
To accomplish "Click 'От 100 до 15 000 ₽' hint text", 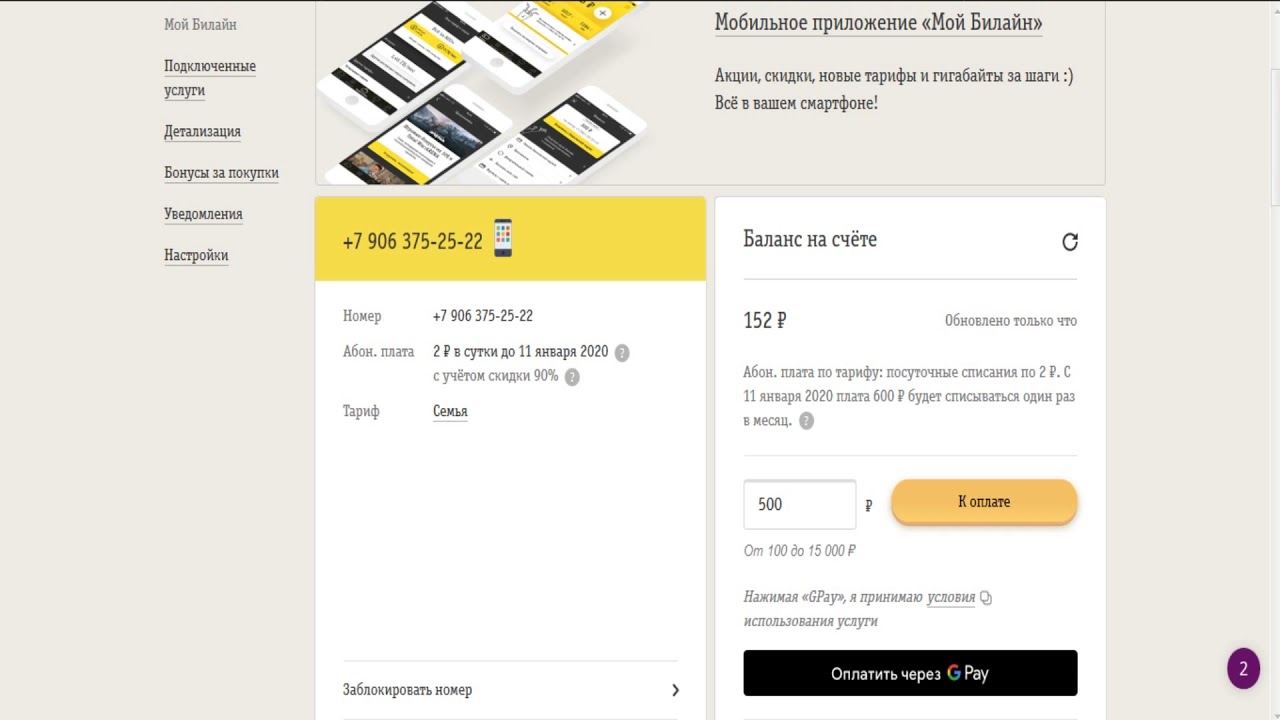I will tap(800, 551).
